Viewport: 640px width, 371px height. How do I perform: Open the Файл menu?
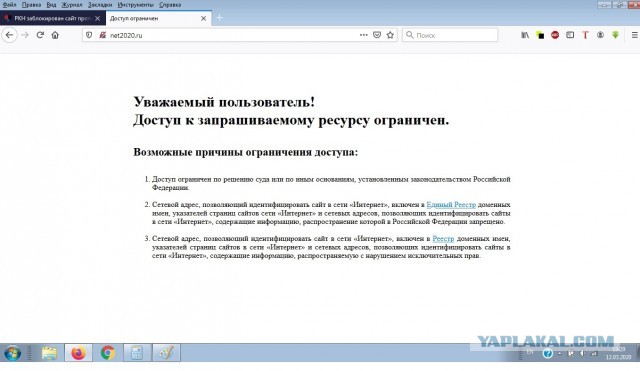click(9, 5)
